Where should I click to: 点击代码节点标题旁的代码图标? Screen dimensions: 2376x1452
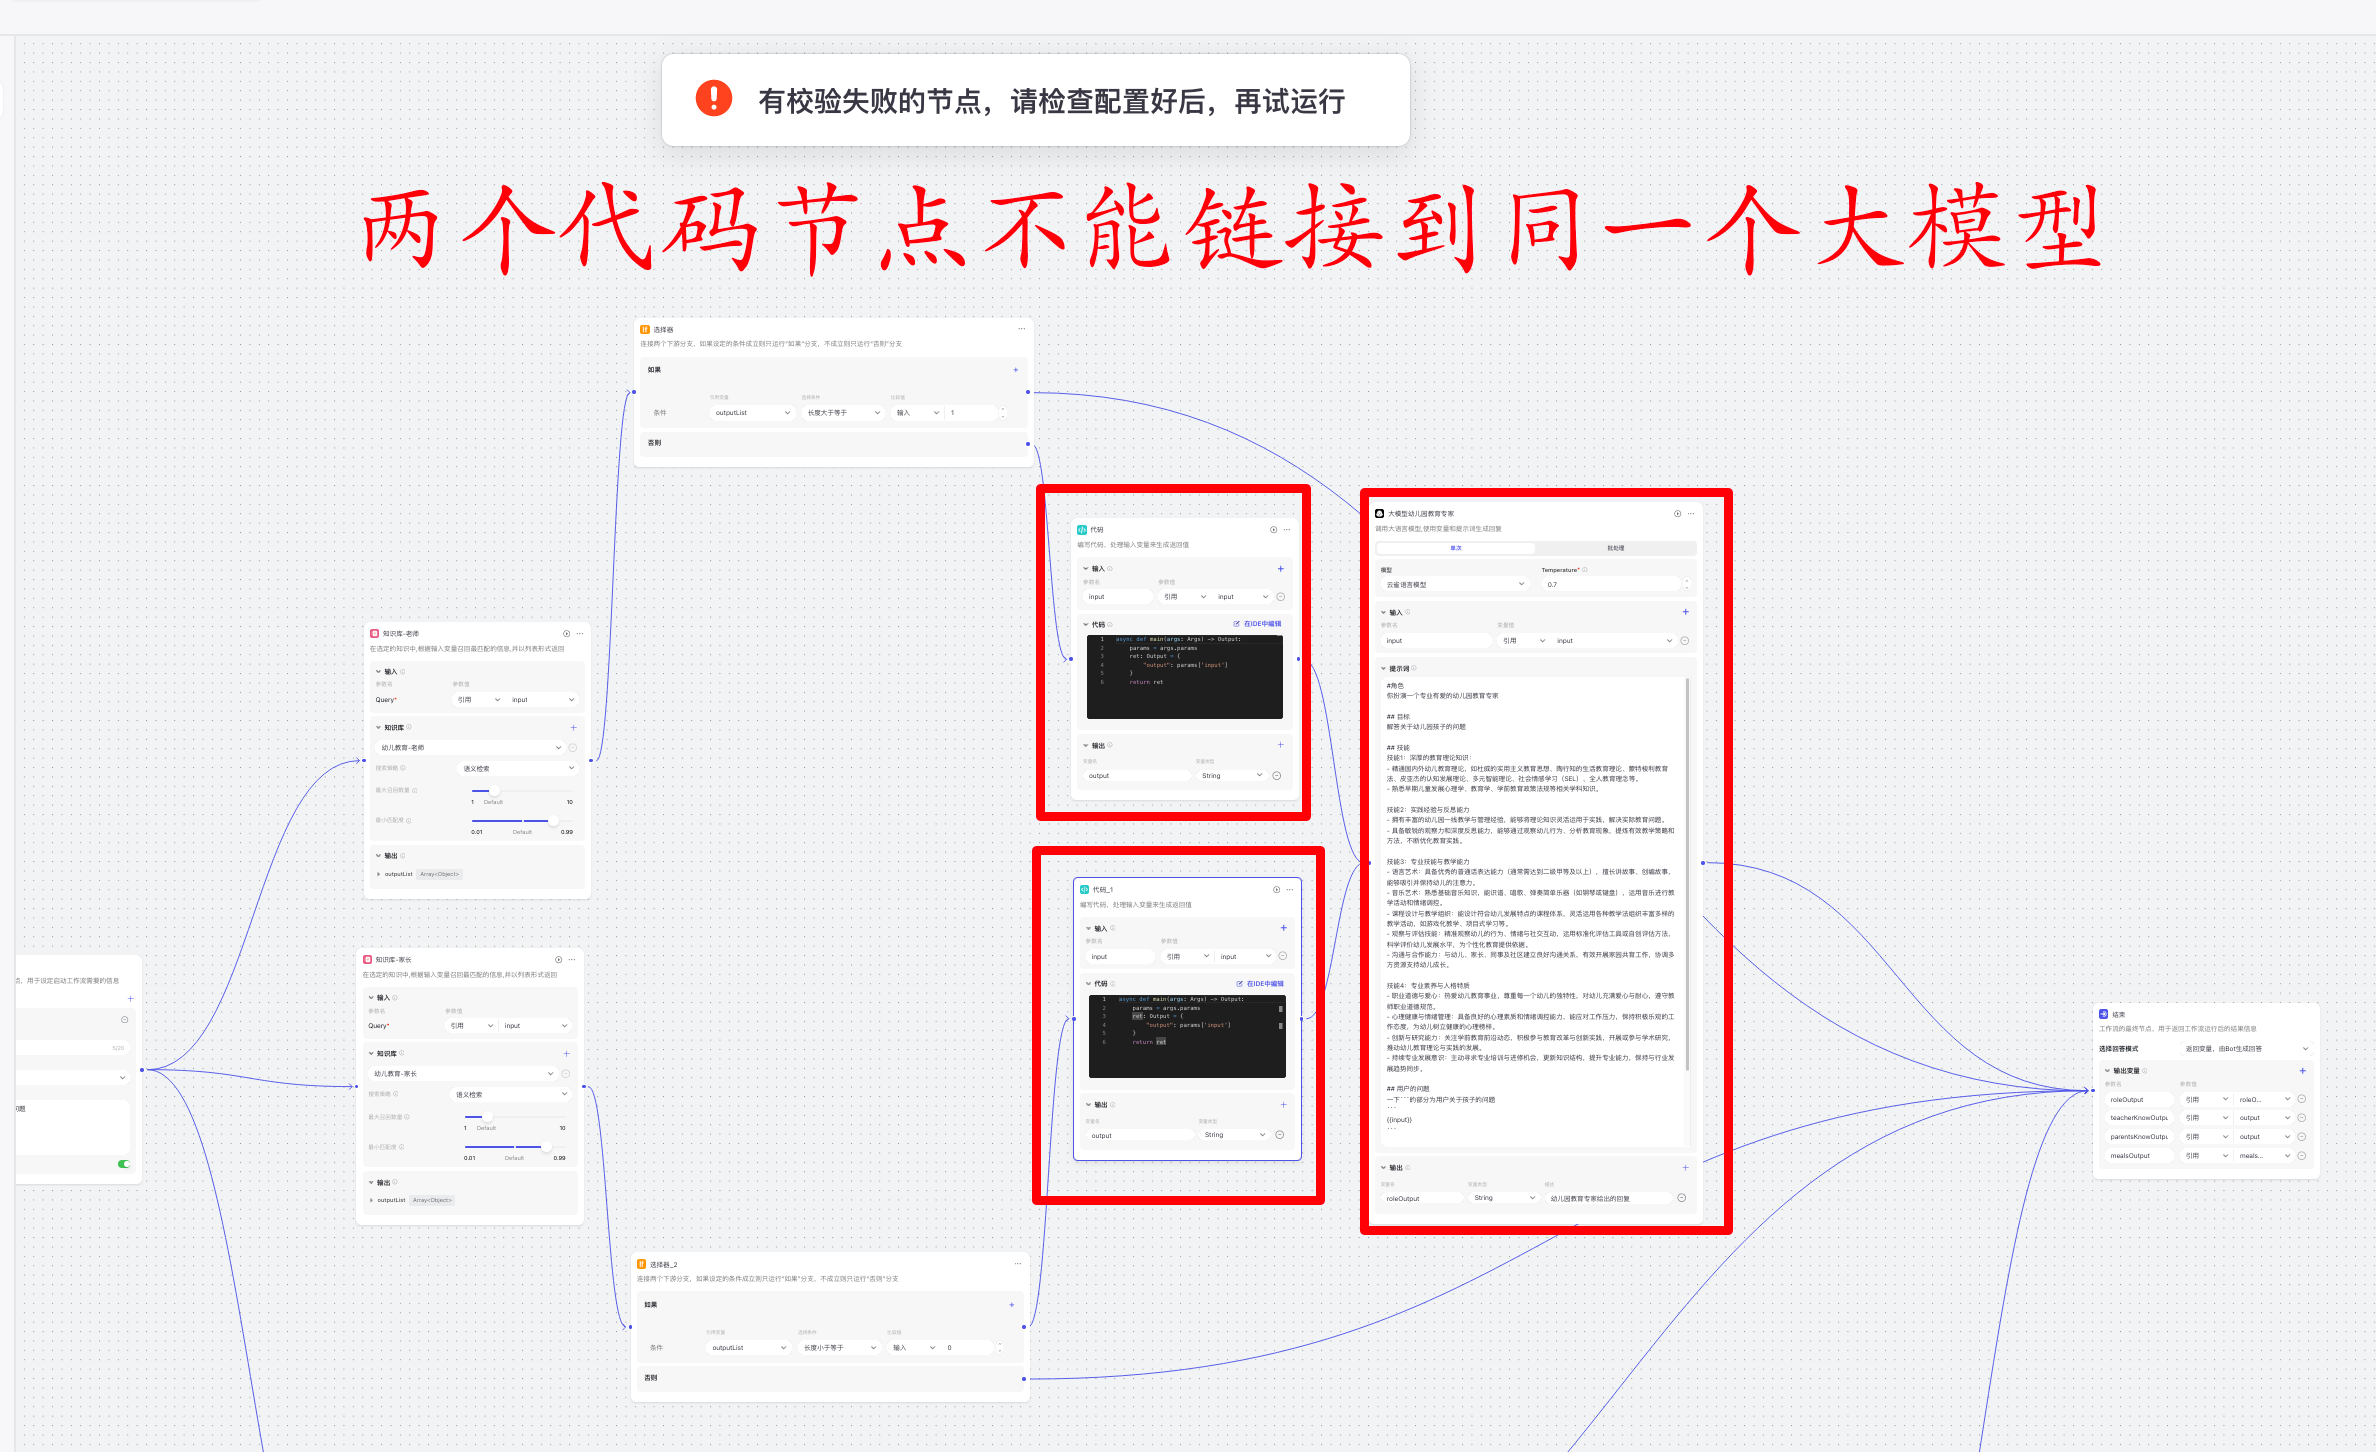coord(1083,530)
